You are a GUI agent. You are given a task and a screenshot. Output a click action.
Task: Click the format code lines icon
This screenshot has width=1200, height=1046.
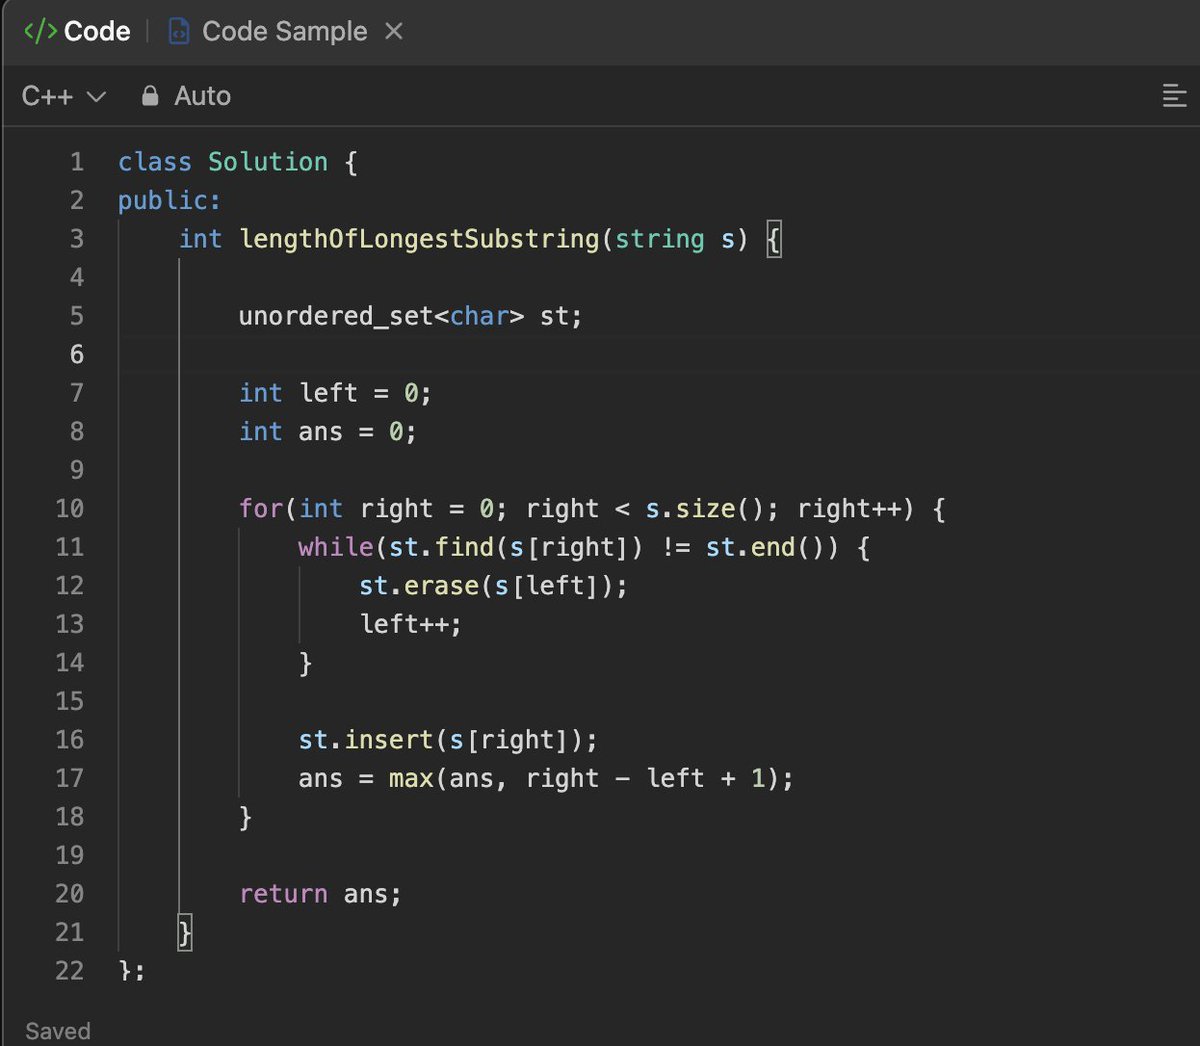pyautogui.click(x=1174, y=96)
